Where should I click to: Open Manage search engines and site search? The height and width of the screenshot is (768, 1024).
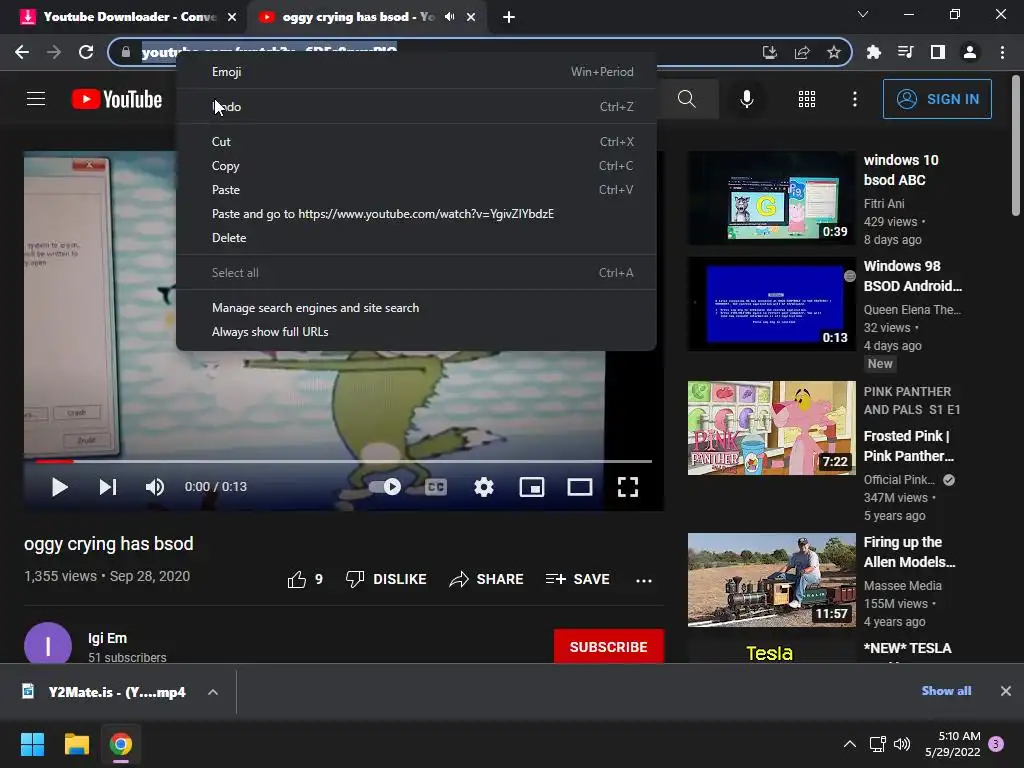[417, 308]
